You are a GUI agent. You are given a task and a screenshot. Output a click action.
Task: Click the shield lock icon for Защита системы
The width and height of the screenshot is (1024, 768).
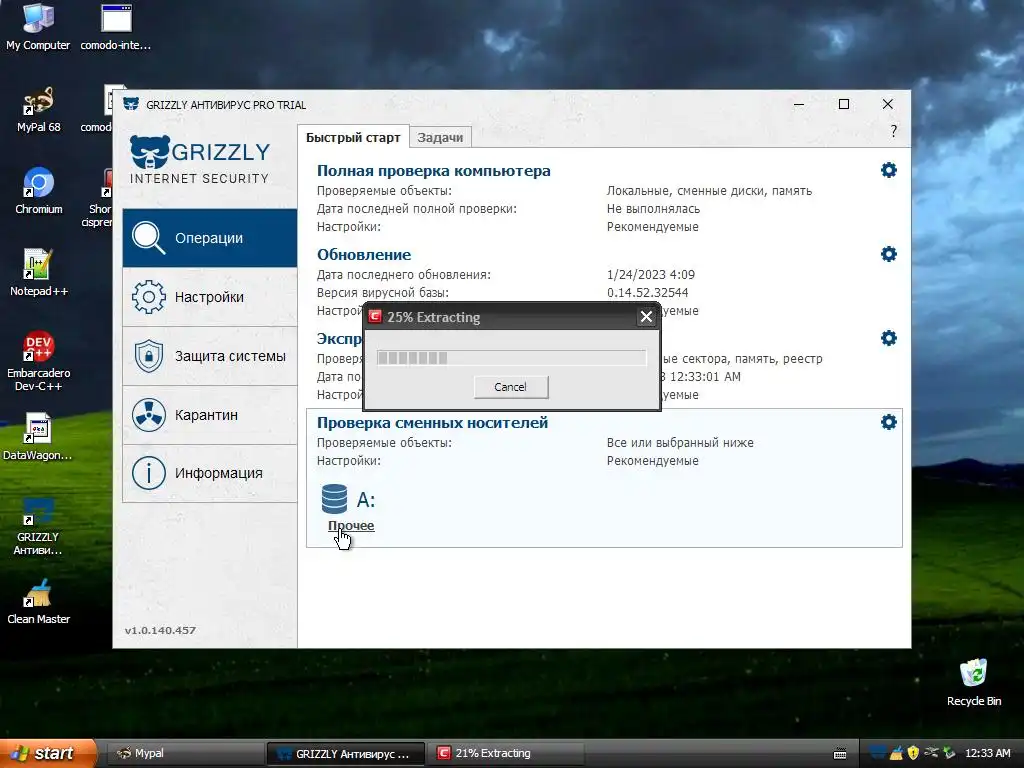pos(148,356)
